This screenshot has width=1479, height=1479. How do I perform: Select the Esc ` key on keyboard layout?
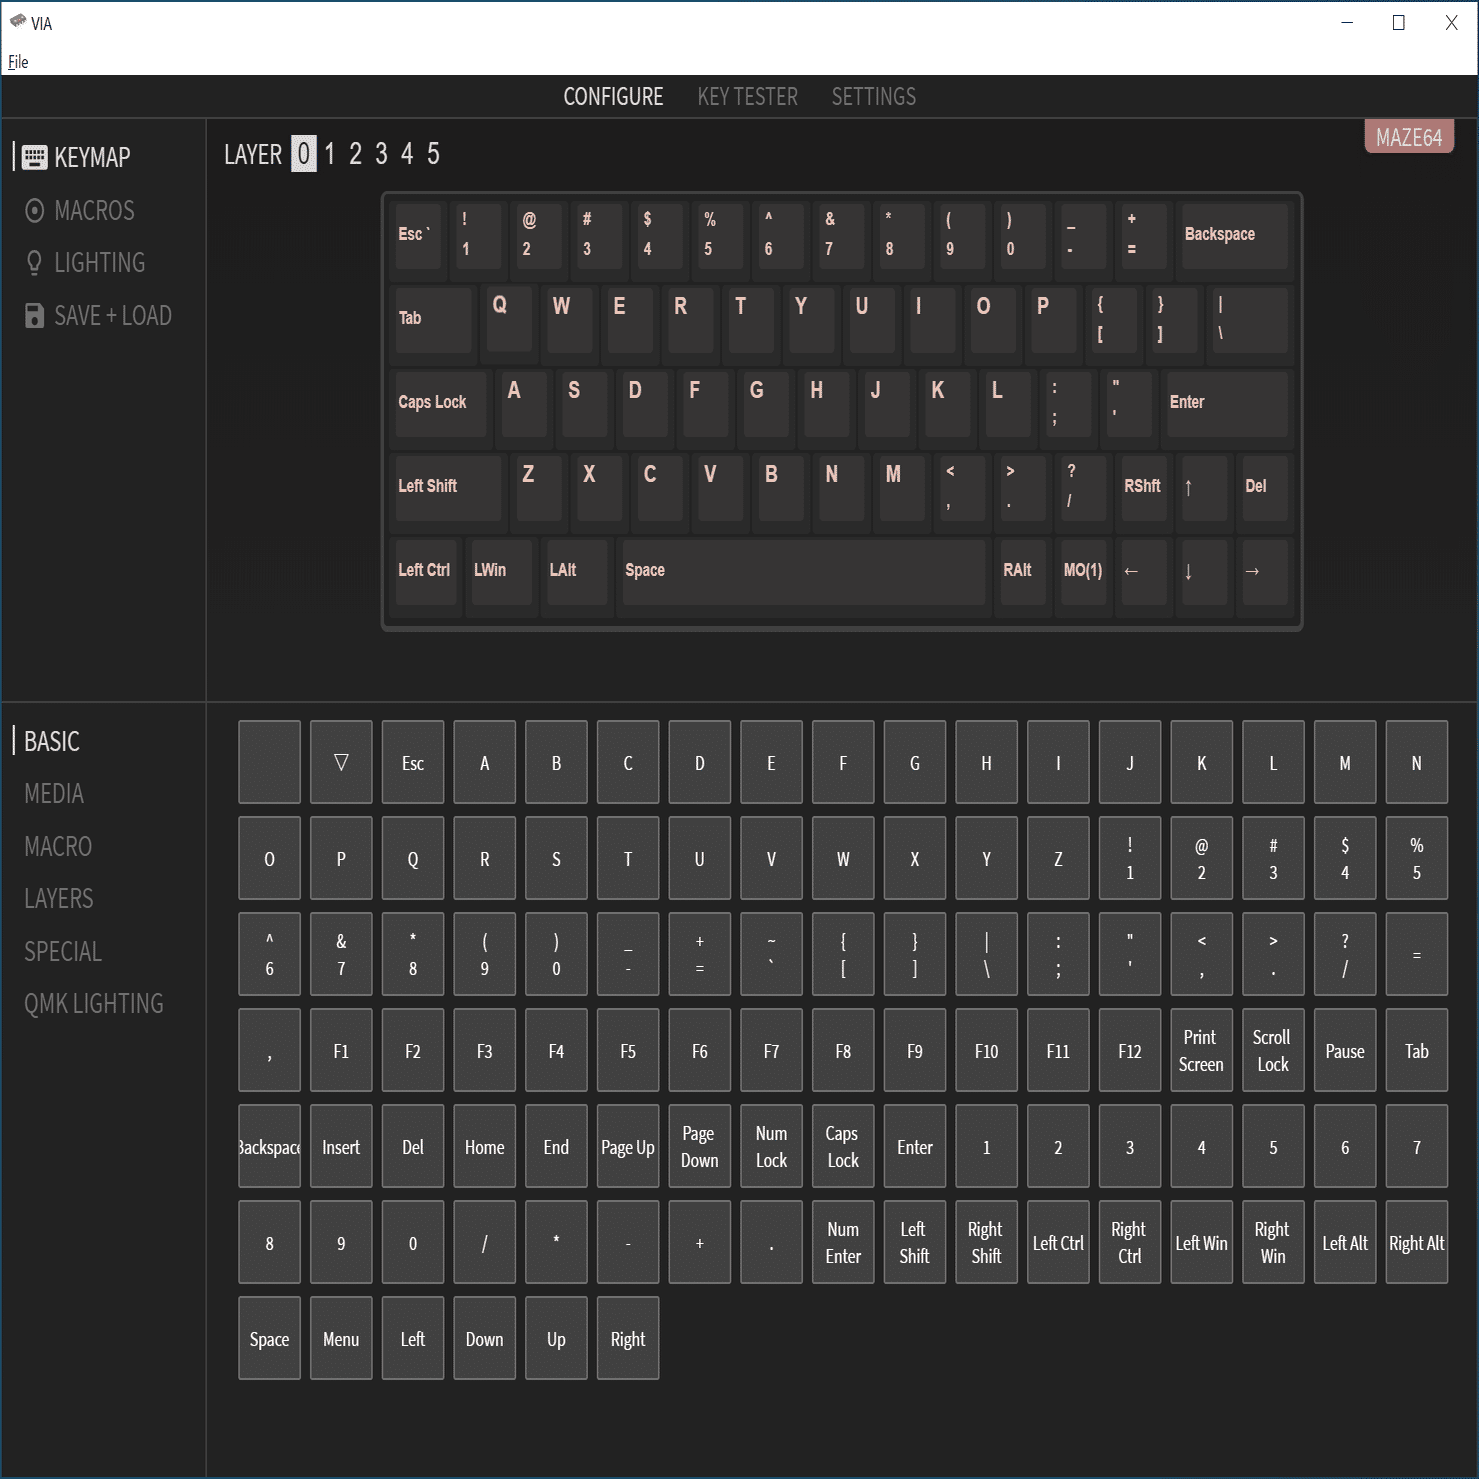(418, 236)
